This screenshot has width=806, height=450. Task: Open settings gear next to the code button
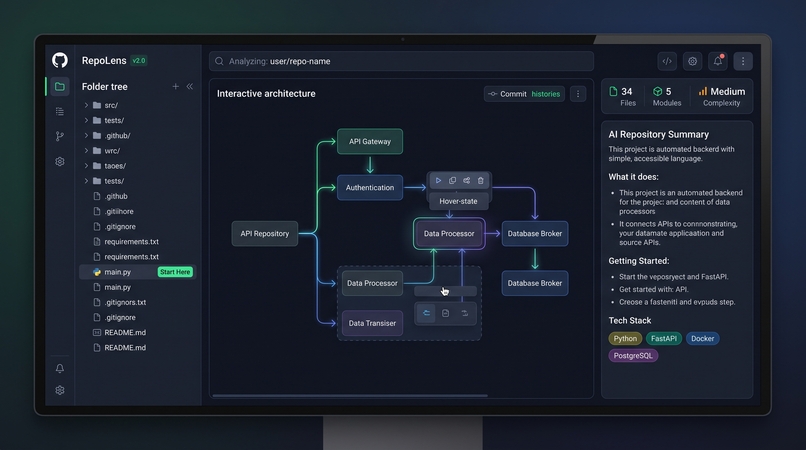(692, 61)
